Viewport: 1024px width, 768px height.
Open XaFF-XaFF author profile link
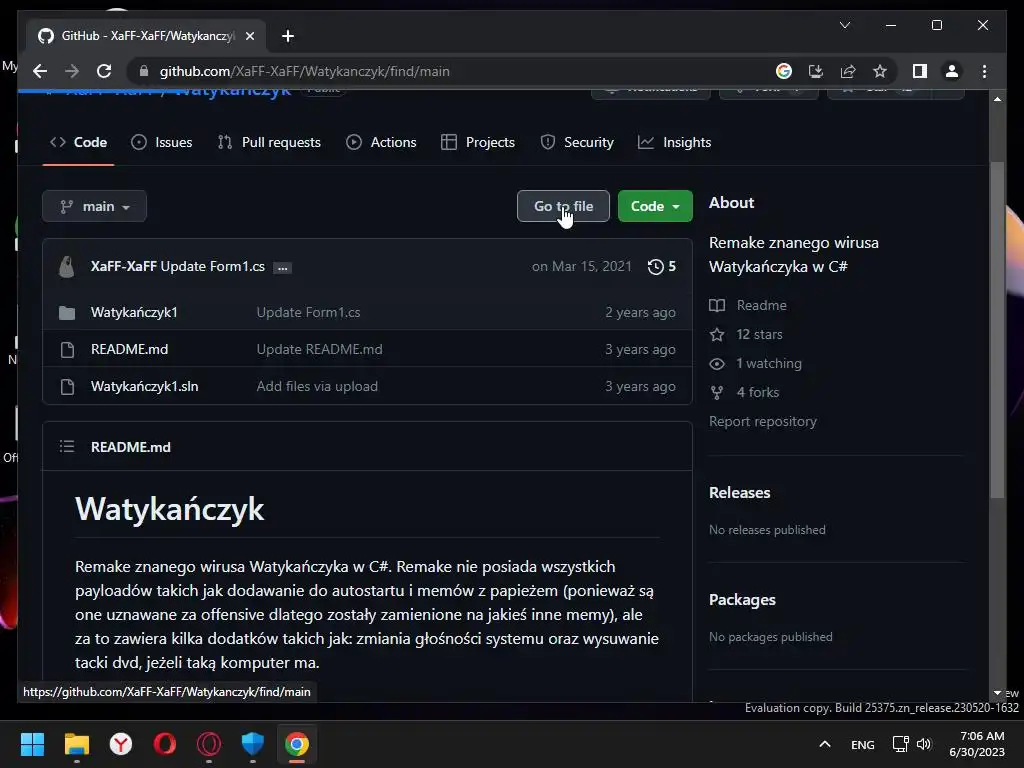(123, 266)
